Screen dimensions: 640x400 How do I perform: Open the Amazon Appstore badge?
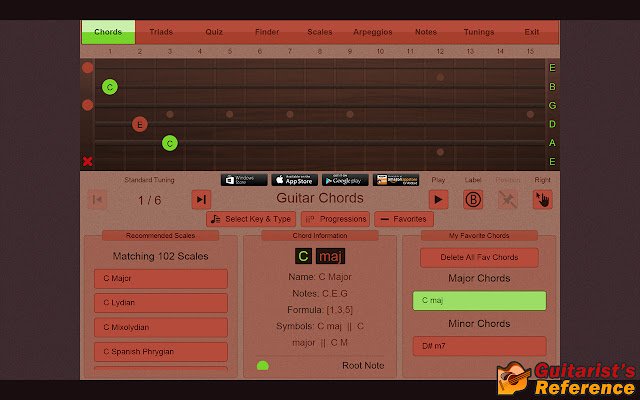point(396,180)
